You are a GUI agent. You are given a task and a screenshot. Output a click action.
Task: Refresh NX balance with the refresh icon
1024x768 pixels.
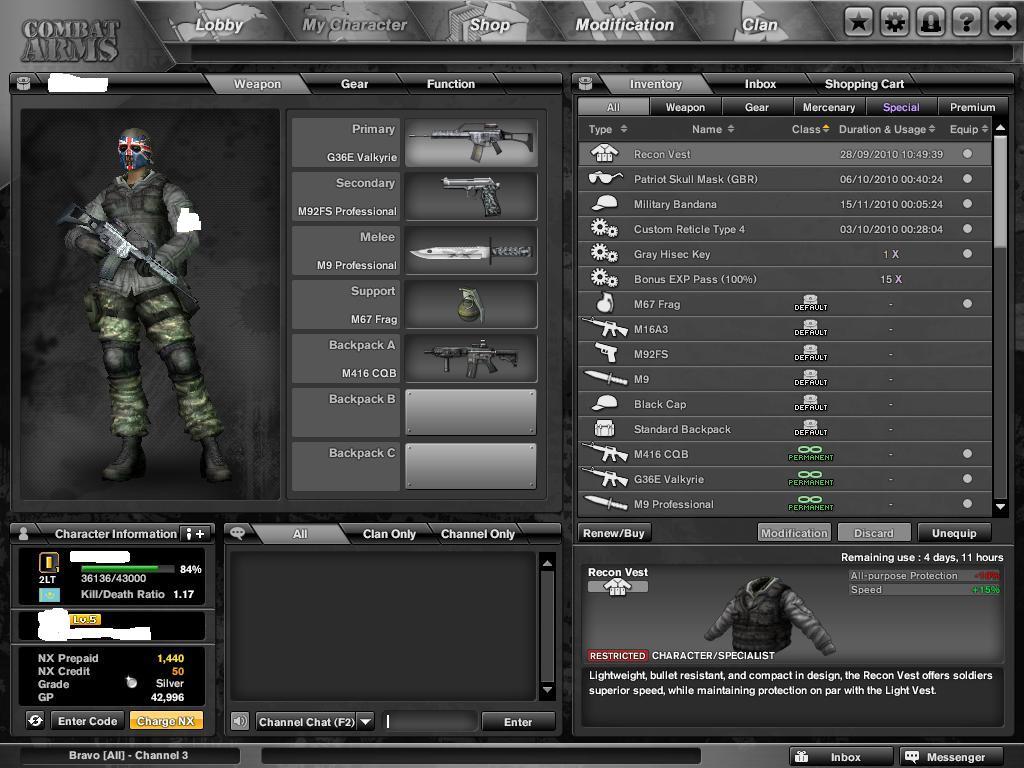pos(35,720)
